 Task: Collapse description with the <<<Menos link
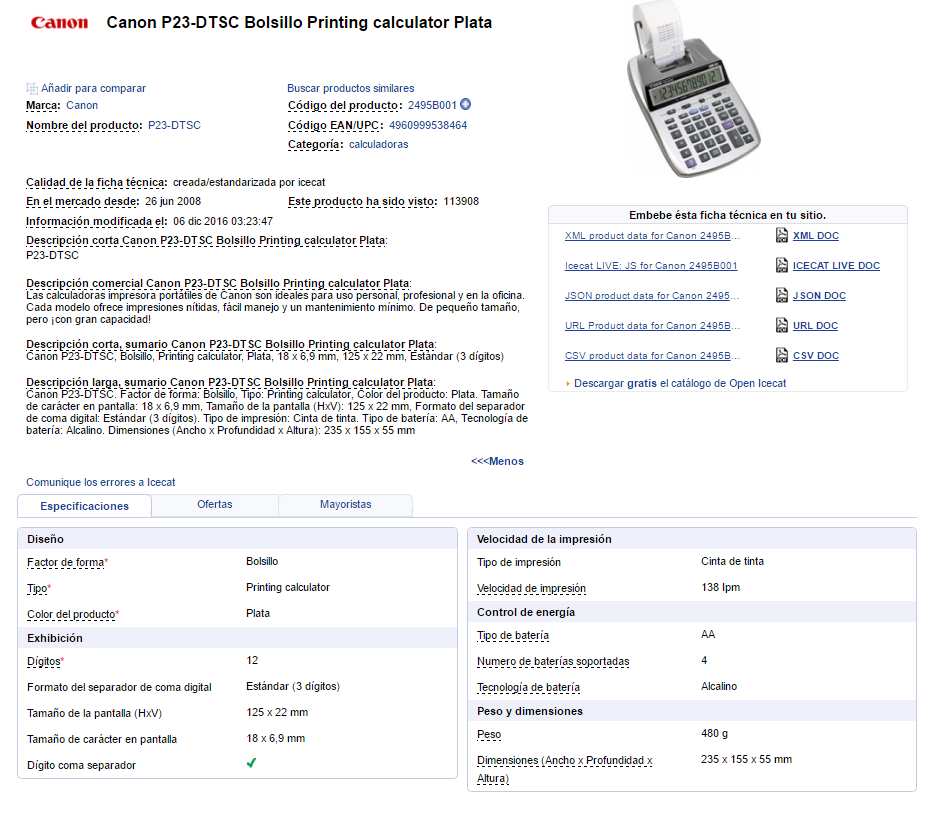[497, 461]
